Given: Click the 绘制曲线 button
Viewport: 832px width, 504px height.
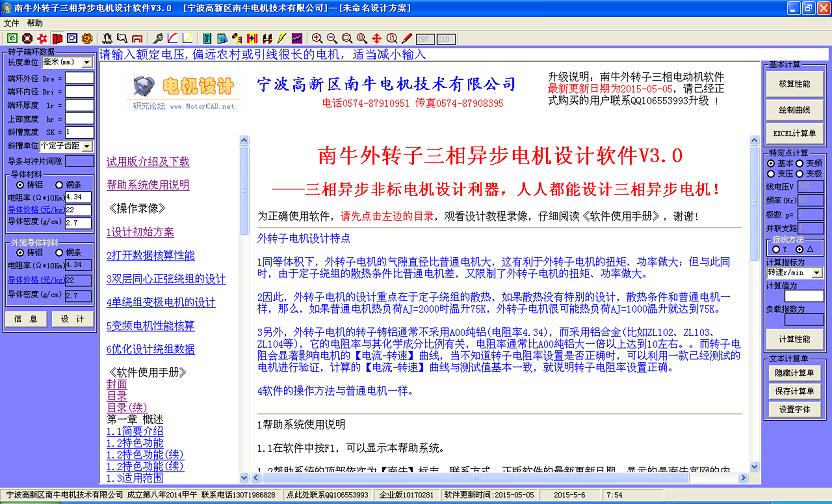Looking at the screenshot, I should (794, 109).
